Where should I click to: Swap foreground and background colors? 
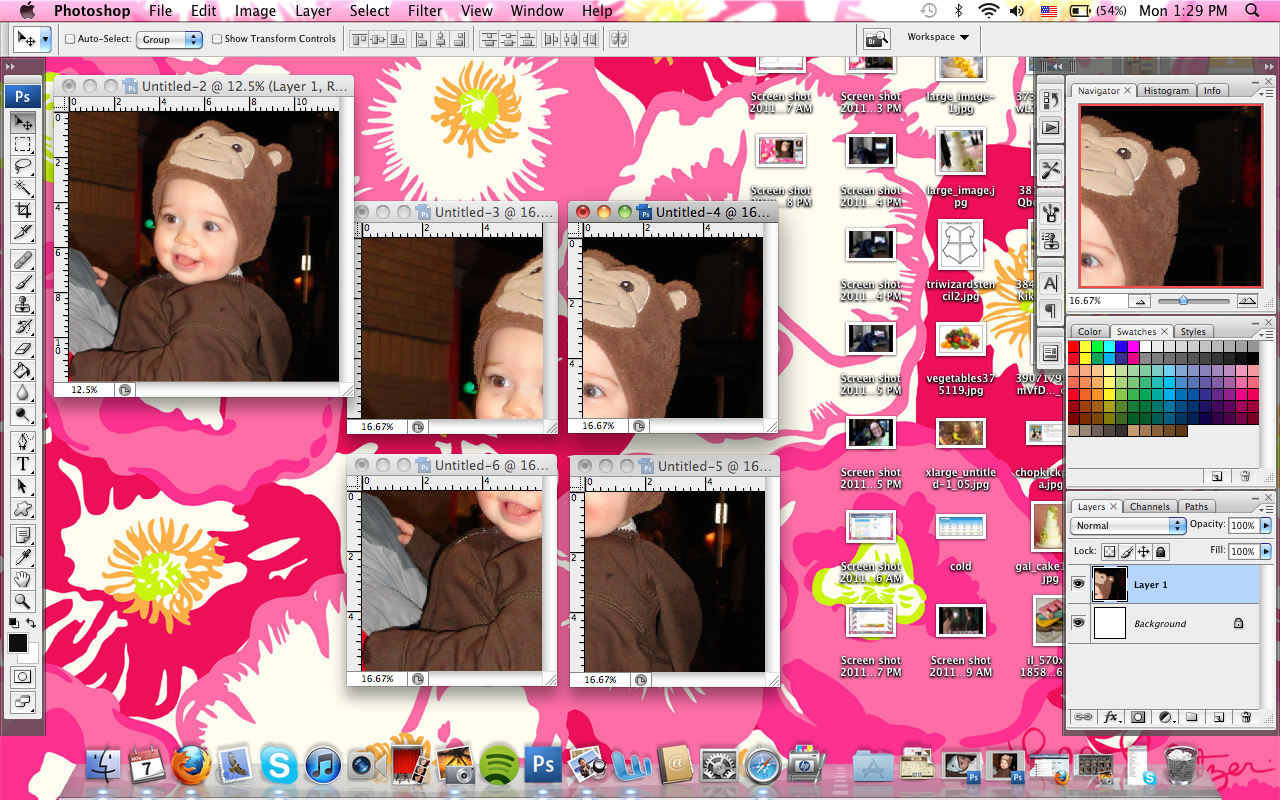pos(32,623)
